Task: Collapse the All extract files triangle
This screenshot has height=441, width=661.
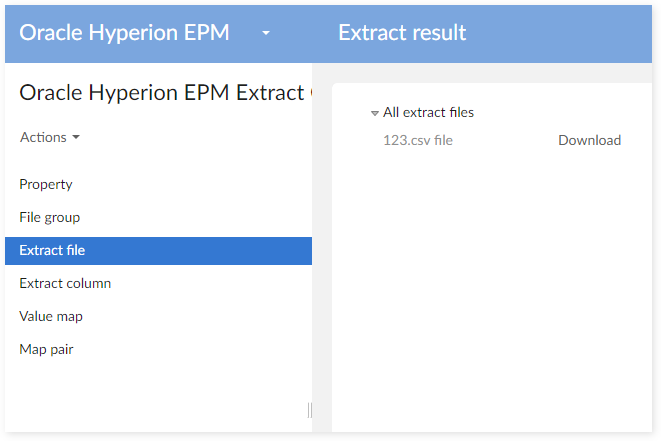Action: pyautogui.click(x=374, y=113)
